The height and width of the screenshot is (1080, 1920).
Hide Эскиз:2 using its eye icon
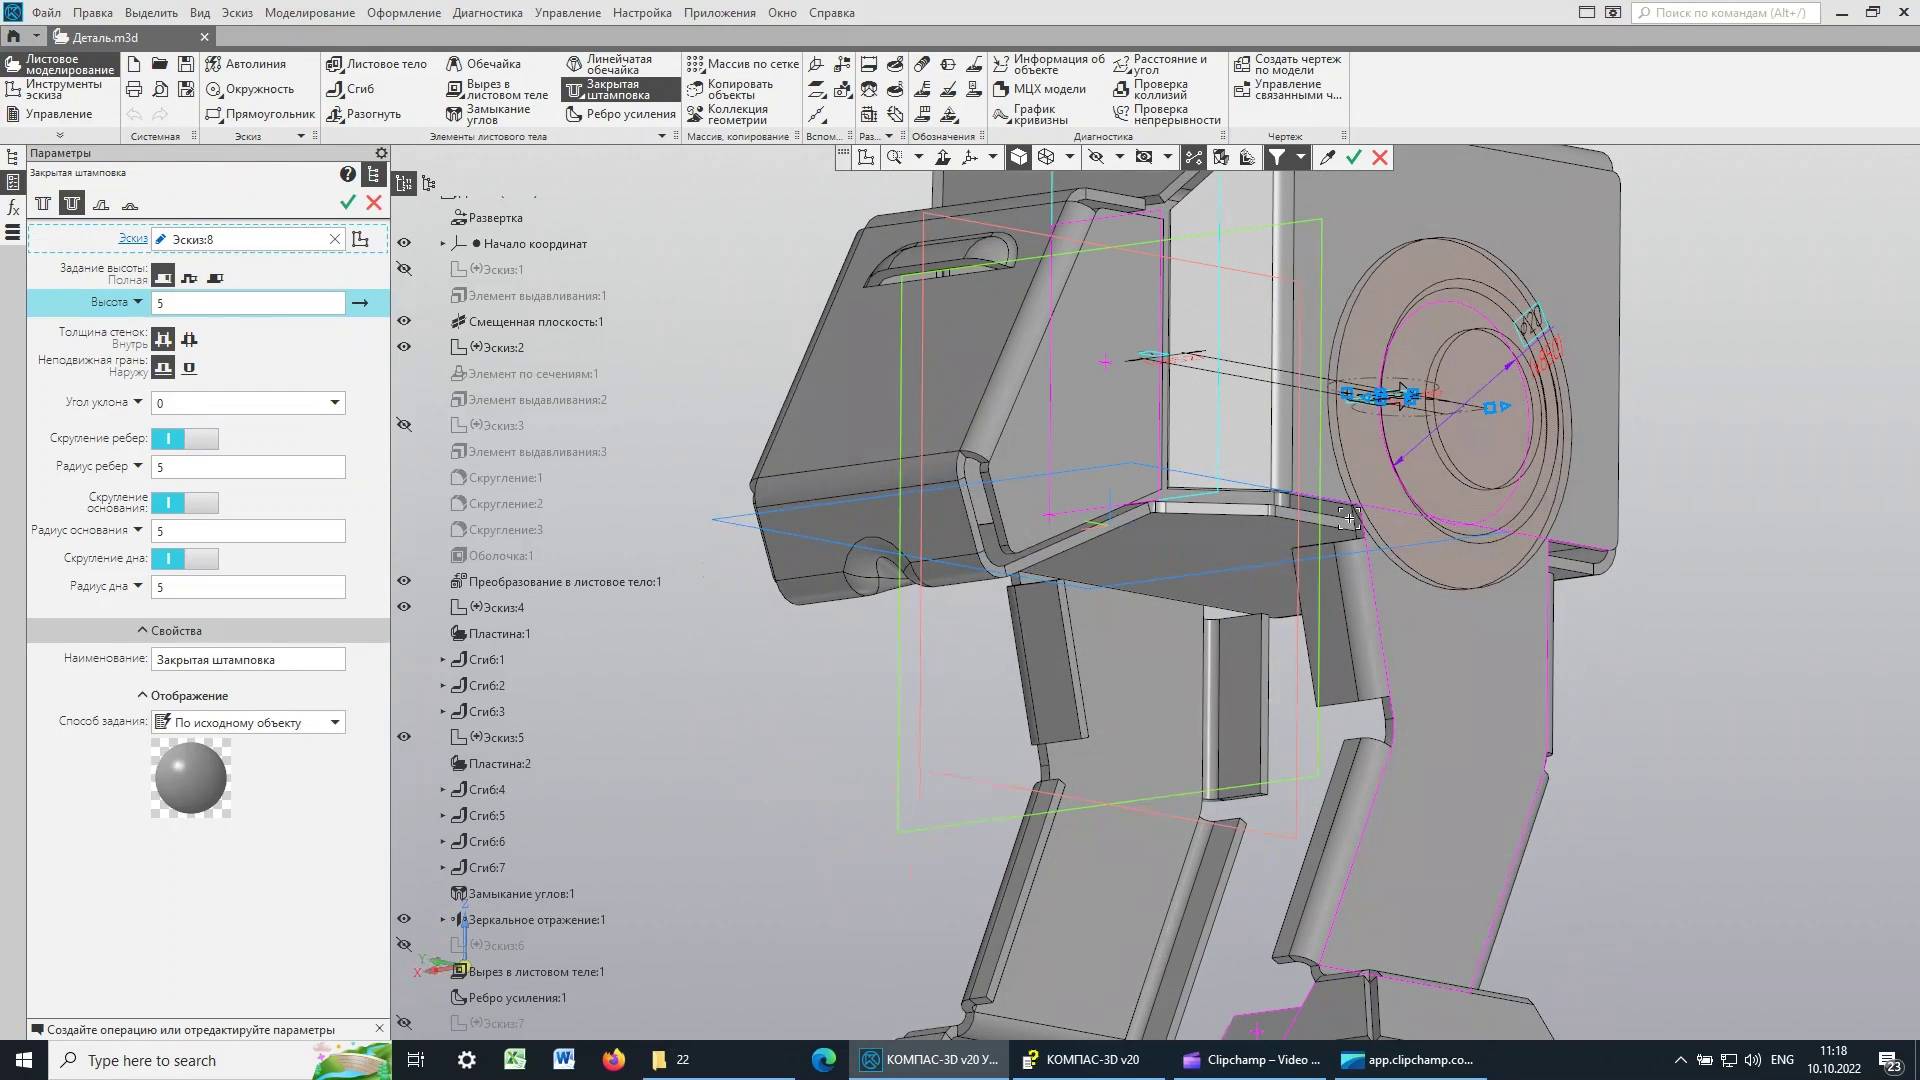[x=404, y=347]
